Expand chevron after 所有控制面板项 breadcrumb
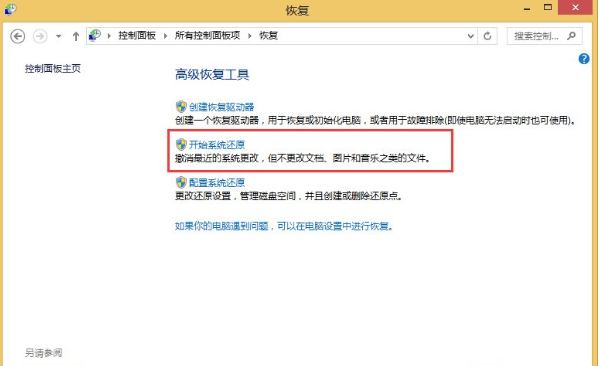Screen dimensions: 599x366 click(249, 36)
